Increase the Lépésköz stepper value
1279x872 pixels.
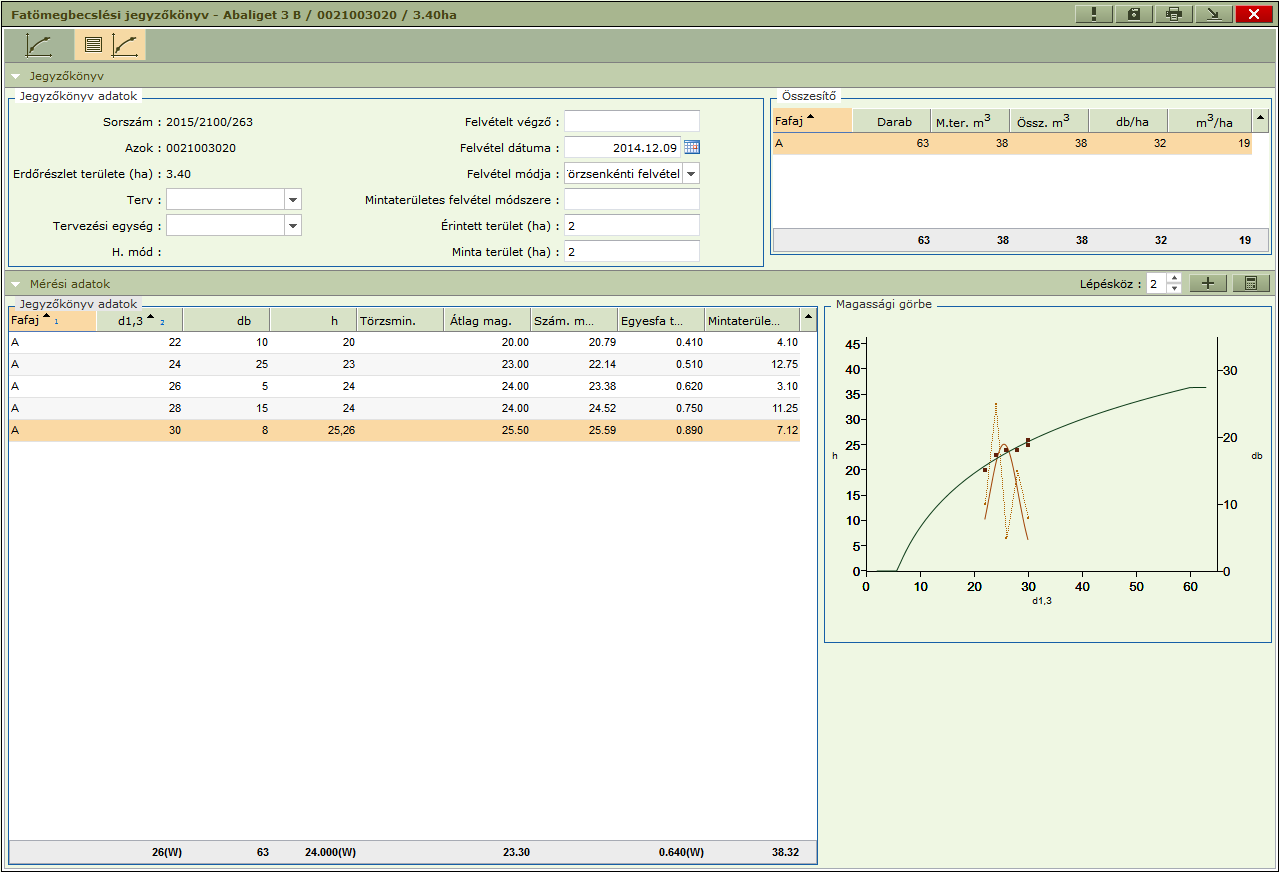point(1175,278)
